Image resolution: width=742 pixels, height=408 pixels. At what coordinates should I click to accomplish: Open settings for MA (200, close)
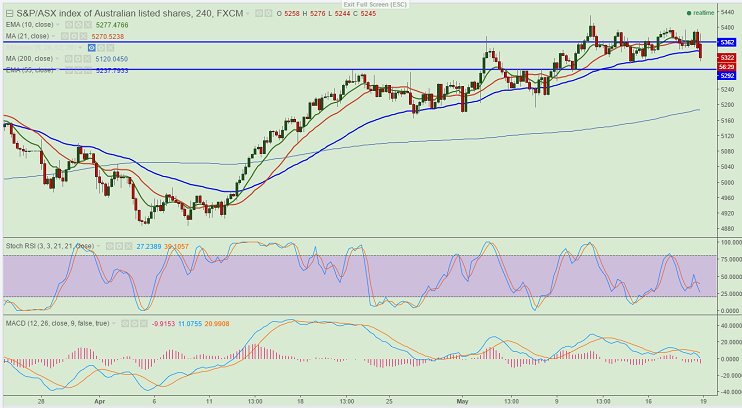click(78, 59)
